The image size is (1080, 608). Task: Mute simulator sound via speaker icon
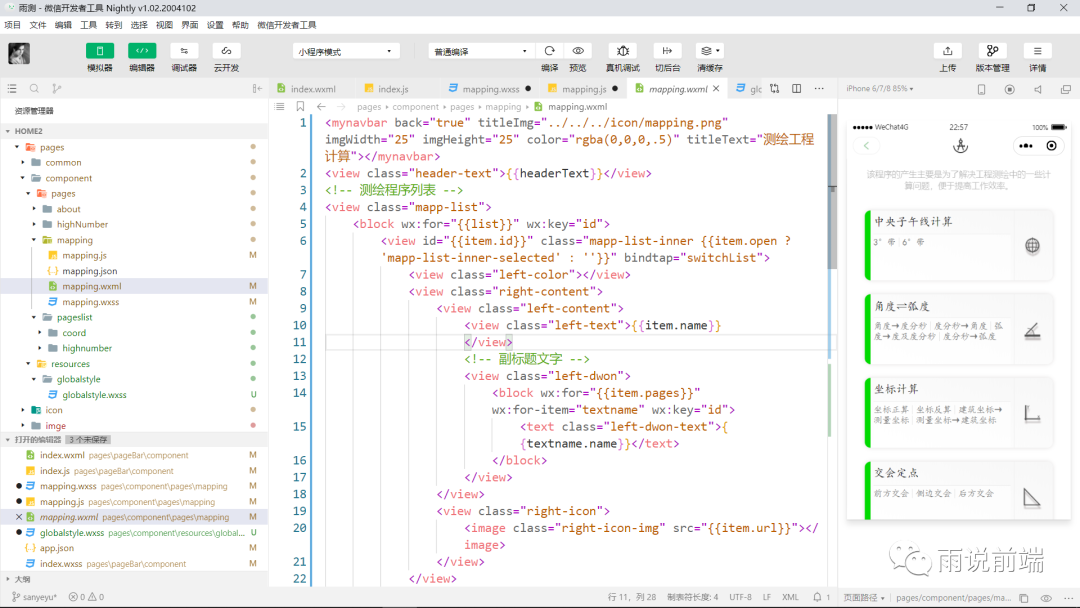pos(1037,89)
